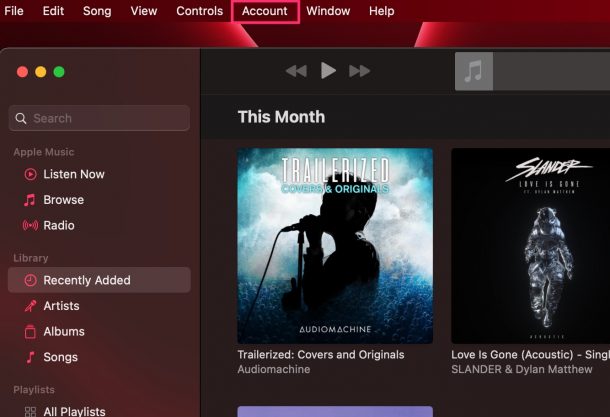The image size is (610, 417).
Task: Click the yellow minimize window button
Action: coord(40,72)
